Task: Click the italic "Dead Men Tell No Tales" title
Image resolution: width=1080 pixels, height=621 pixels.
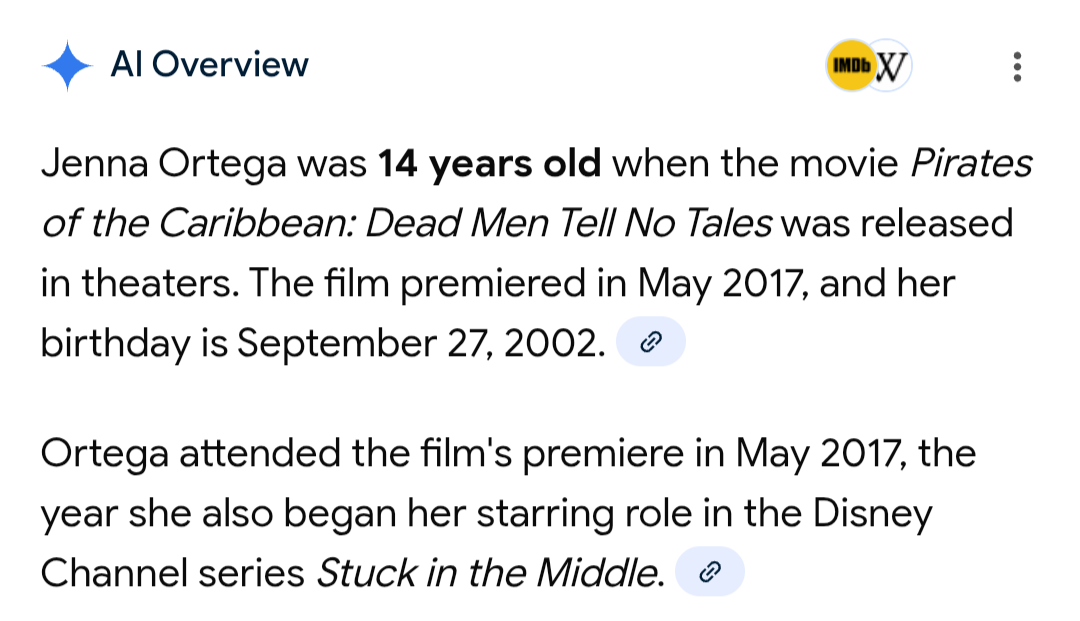Action: 568,223
